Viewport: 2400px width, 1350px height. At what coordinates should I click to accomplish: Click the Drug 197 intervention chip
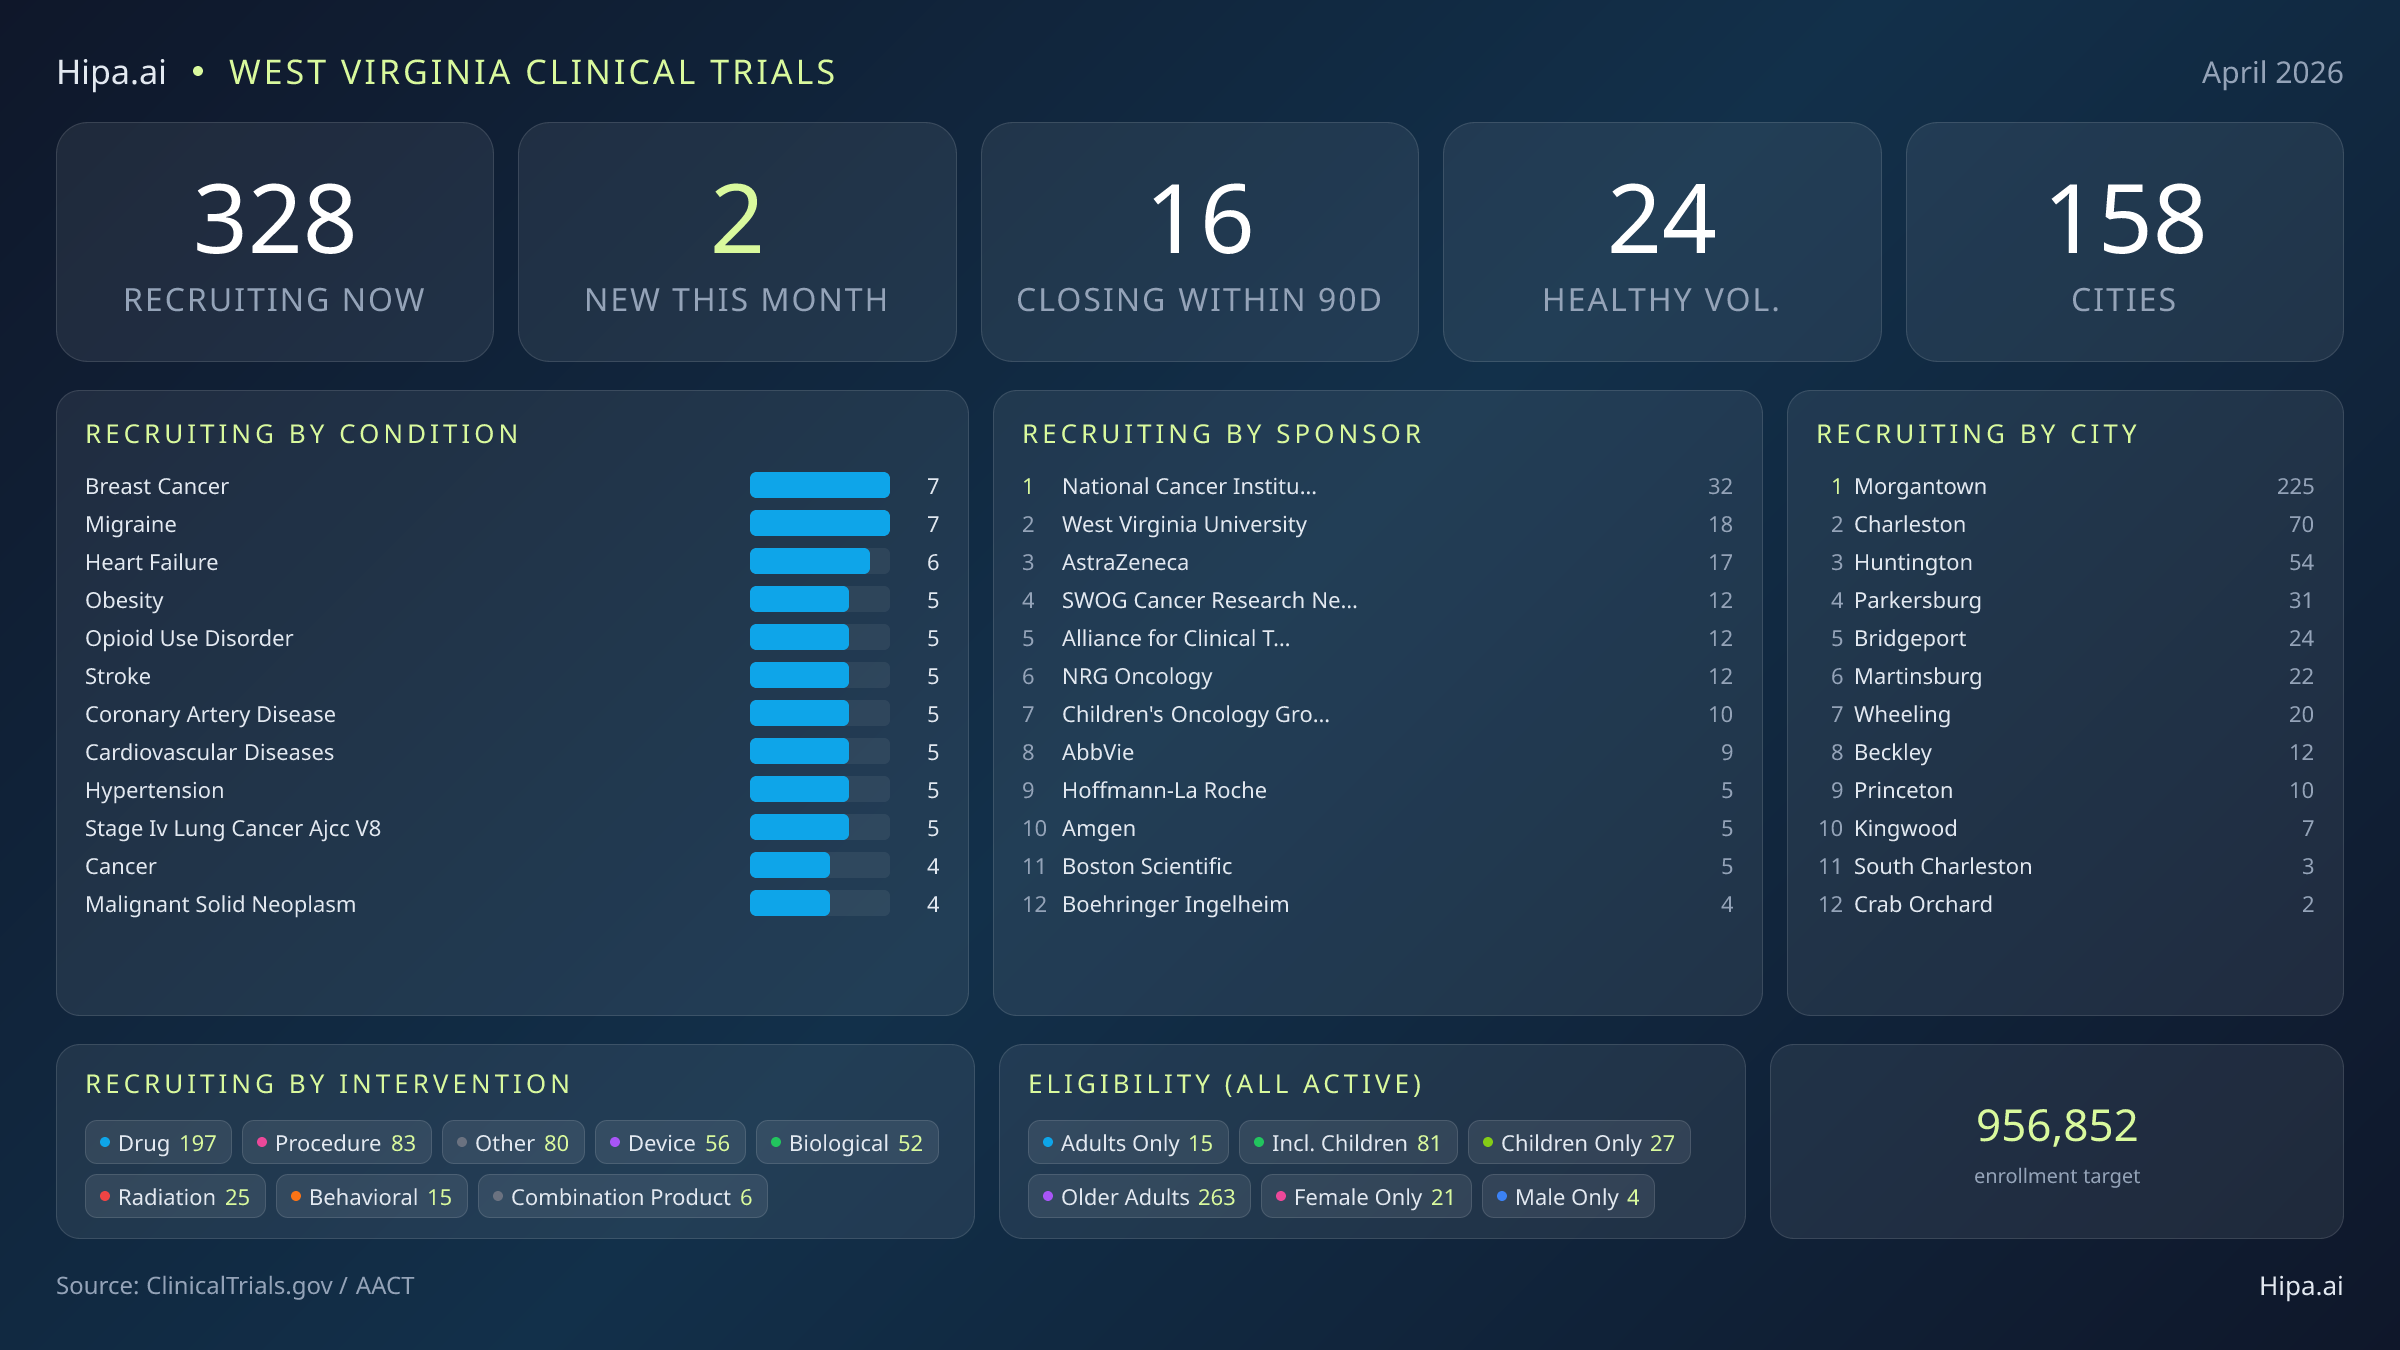[x=158, y=1143]
